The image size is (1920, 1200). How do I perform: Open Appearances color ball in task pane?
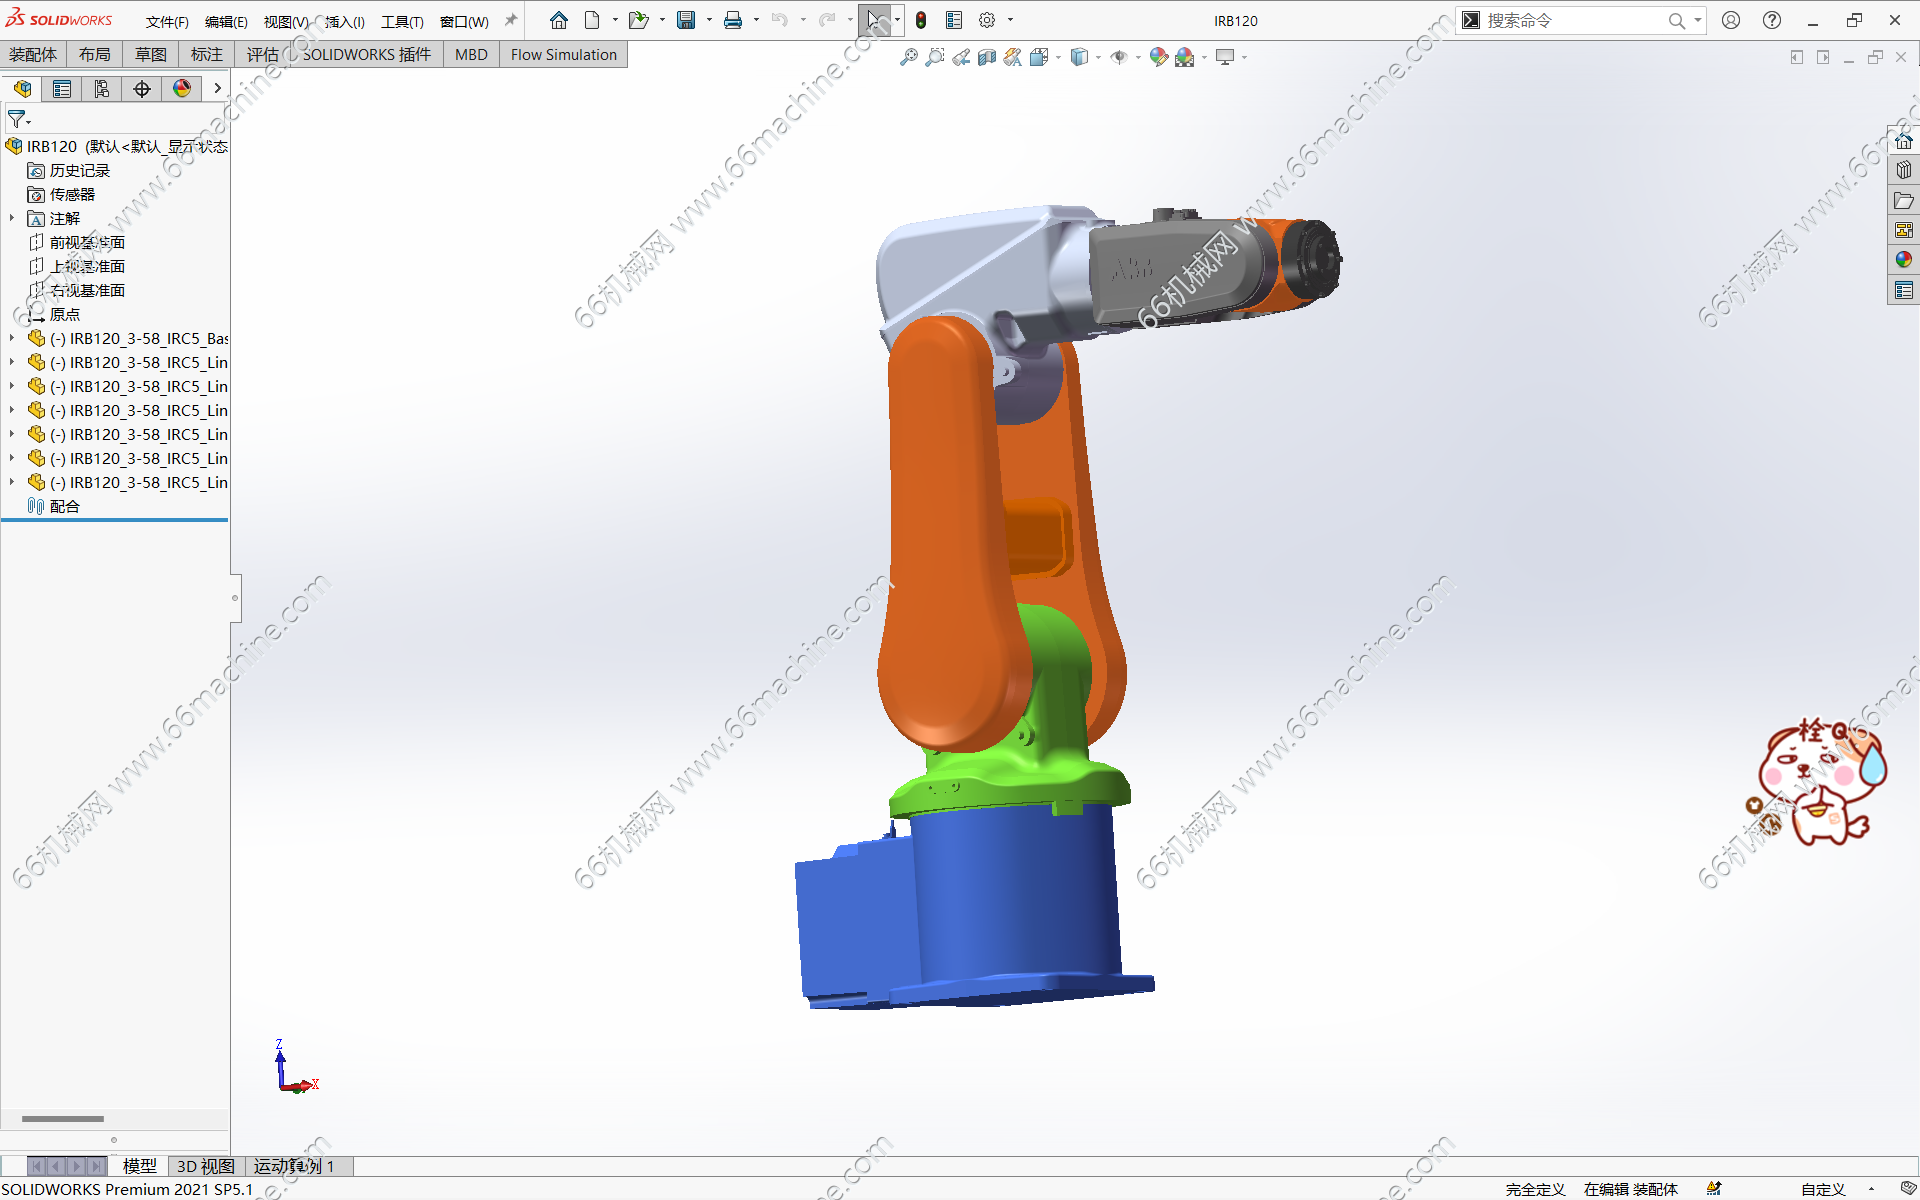(x=1904, y=260)
